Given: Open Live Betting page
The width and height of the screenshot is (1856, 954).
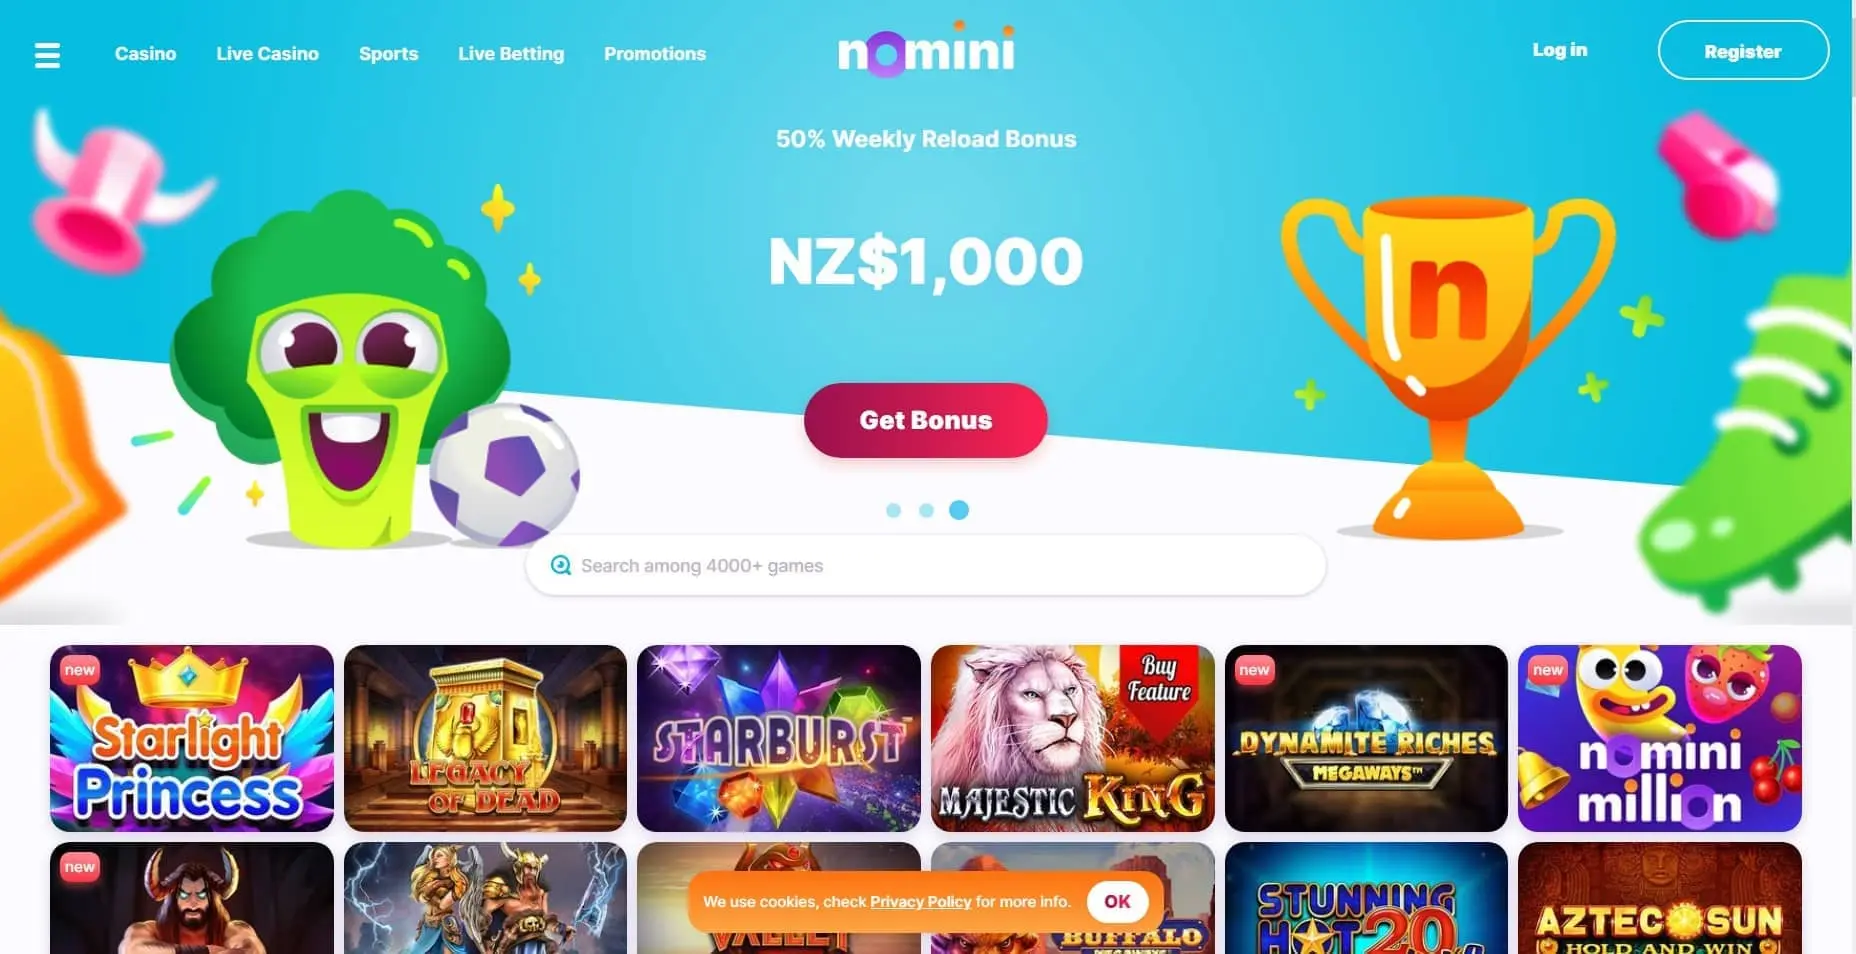Looking at the screenshot, I should pyautogui.click(x=511, y=54).
